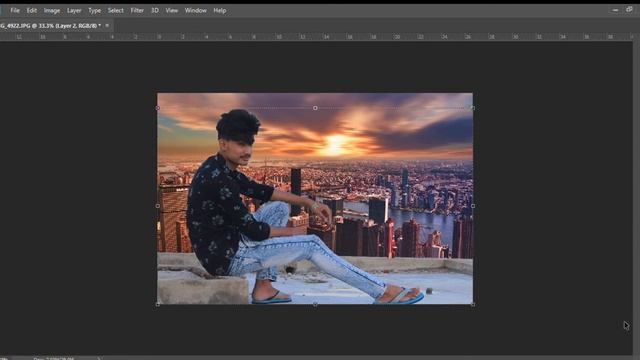Restore down the Photoshop window
This screenshot has height=360, width=640.
point(629,9)
